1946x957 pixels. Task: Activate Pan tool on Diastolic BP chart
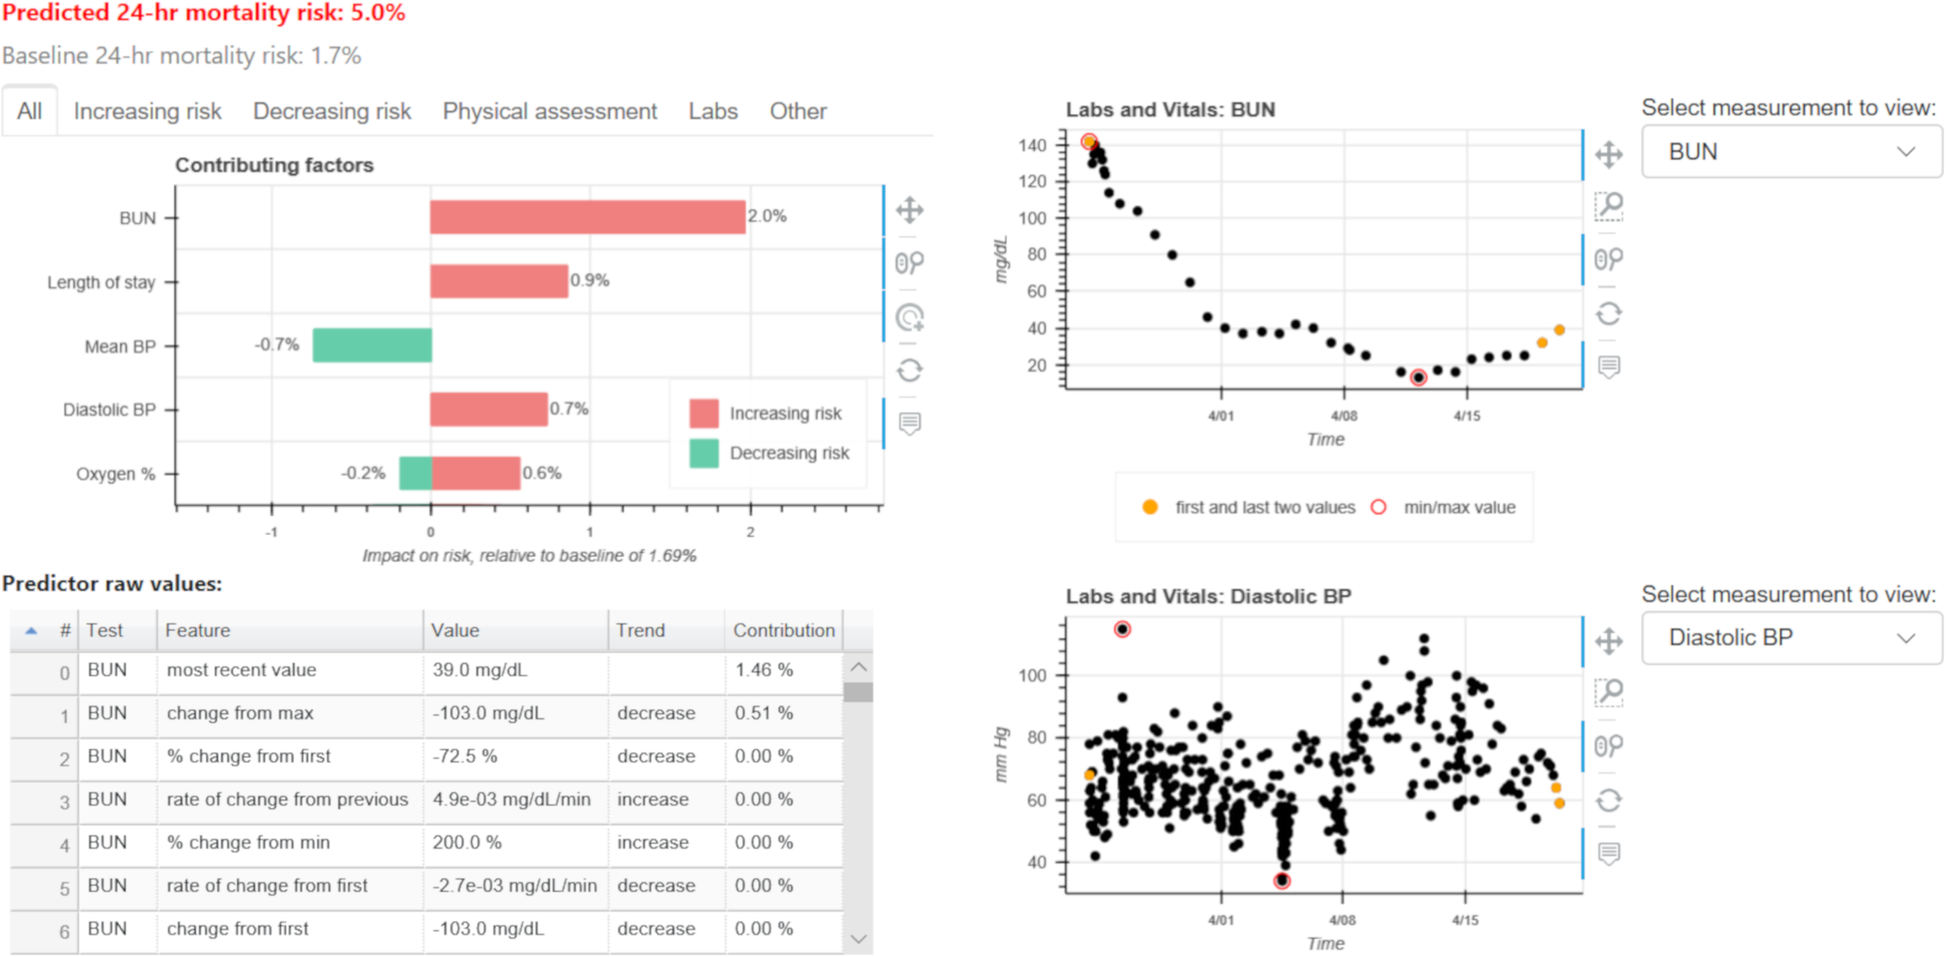1608,641
